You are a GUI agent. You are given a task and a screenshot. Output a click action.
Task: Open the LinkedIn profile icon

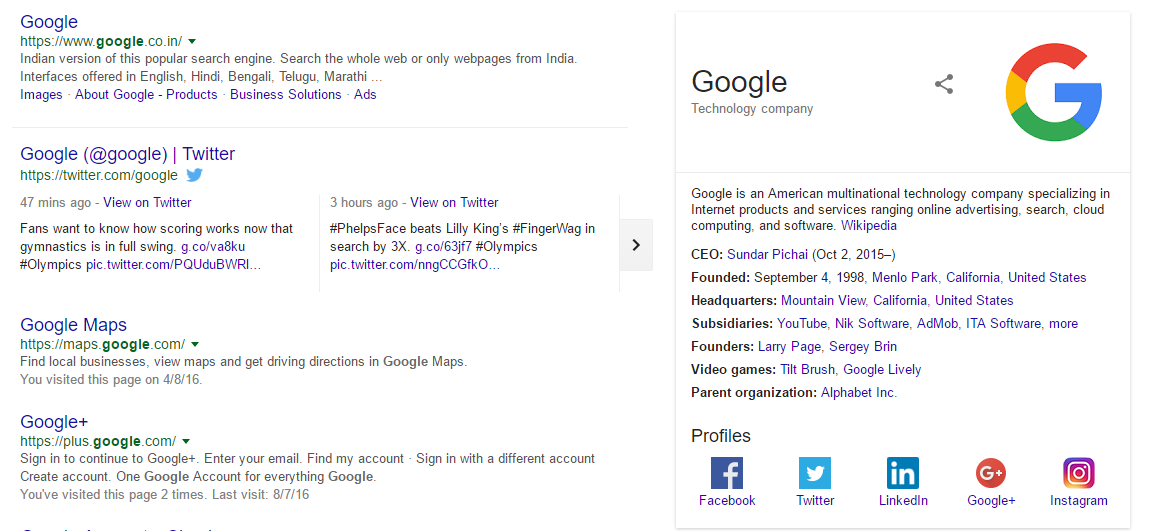pos(903,473)
